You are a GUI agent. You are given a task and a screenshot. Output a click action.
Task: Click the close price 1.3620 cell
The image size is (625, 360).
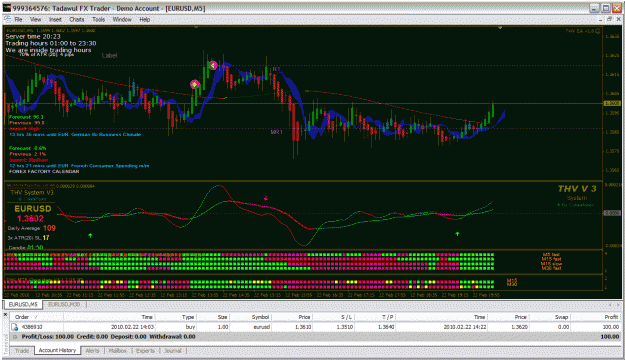click(x=520, y=327)
